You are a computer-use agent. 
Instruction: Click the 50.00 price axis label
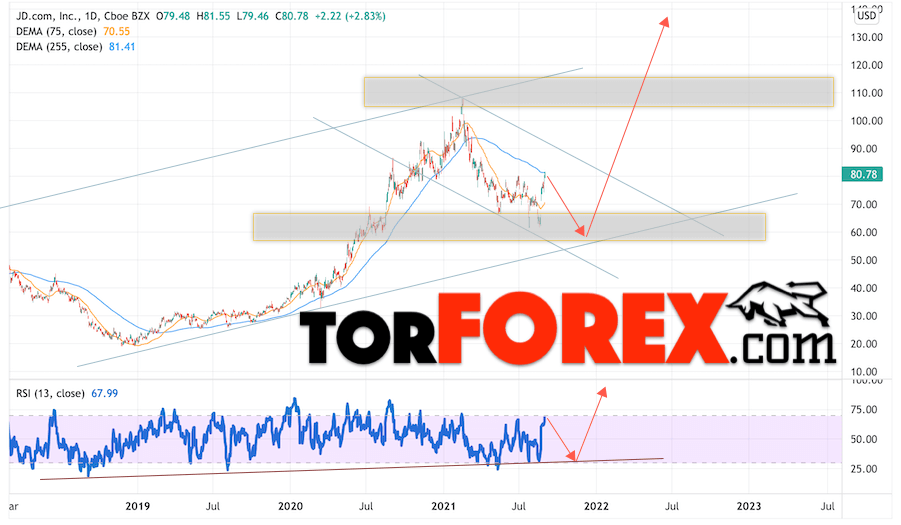pyautogui.click(x=864, y=260)
